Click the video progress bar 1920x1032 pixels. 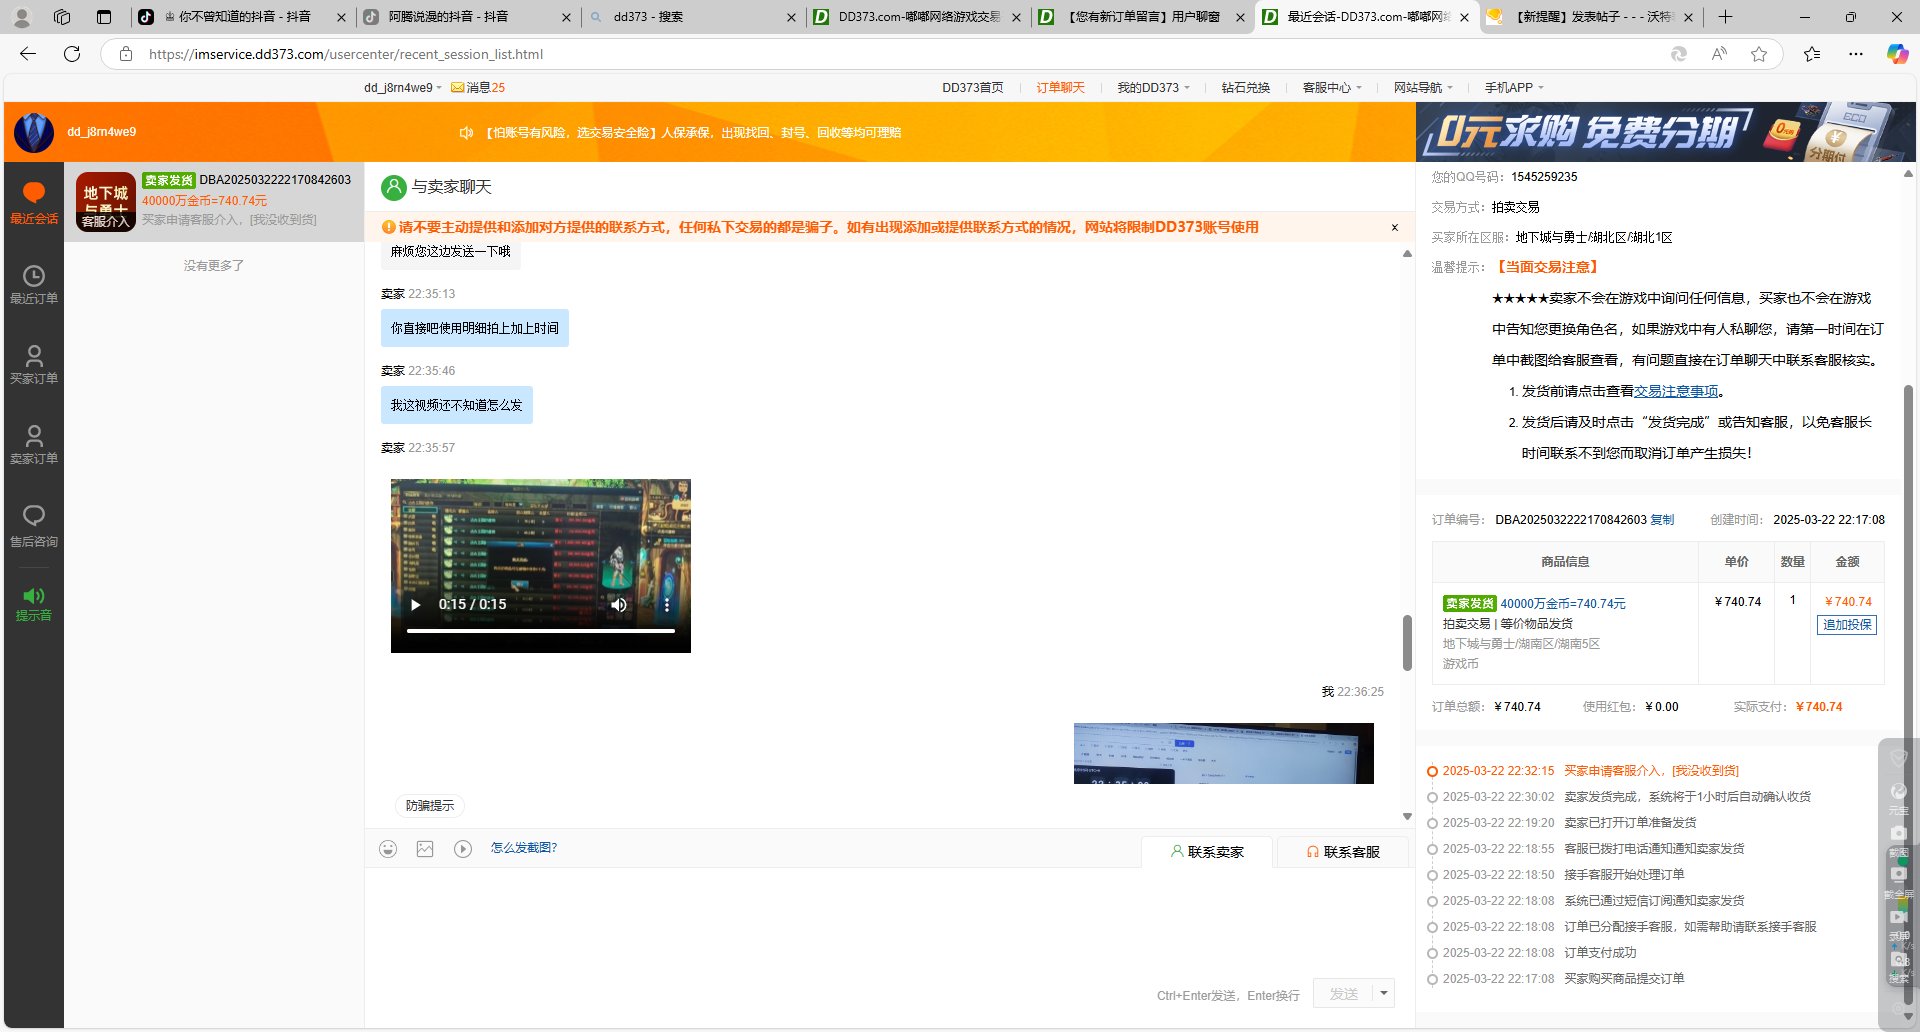[x=541, y=631]
